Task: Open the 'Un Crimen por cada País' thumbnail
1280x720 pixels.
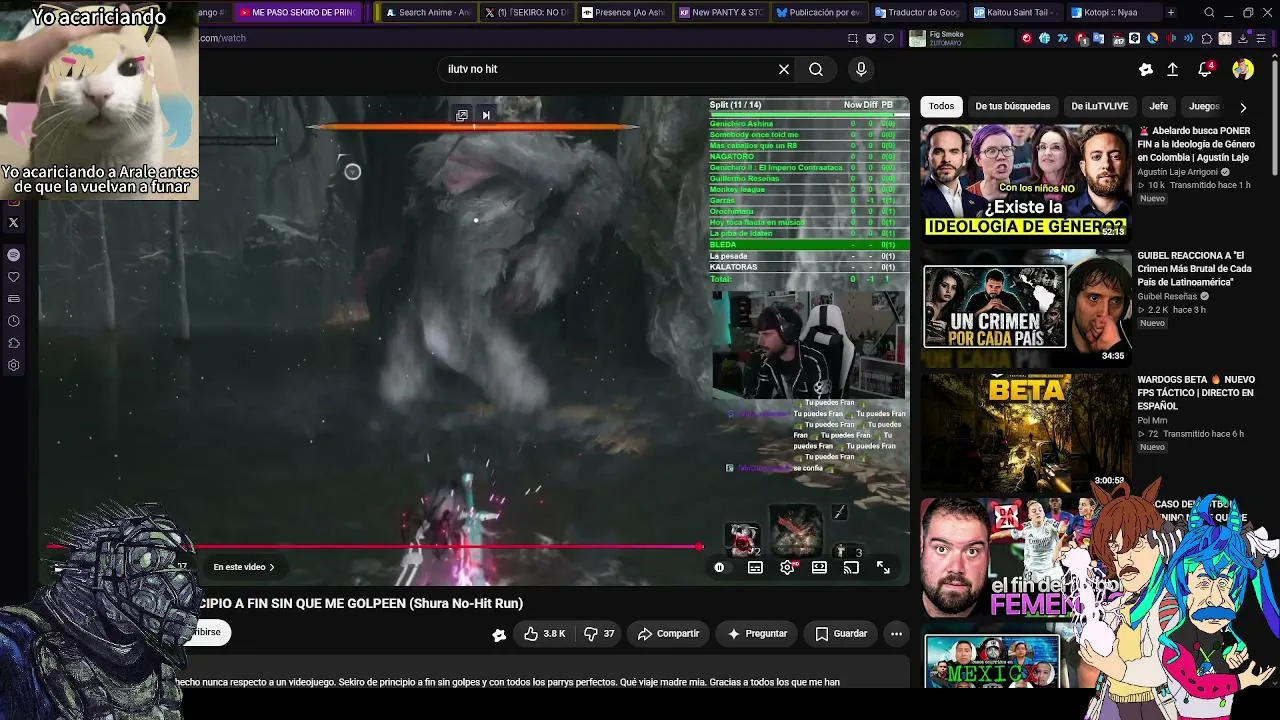Action: 1026,306
